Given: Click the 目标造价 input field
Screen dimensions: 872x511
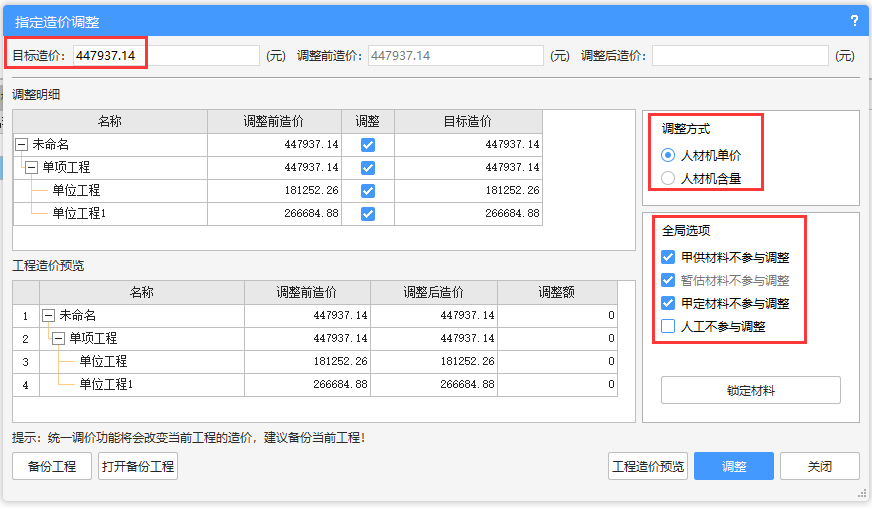Looking at the screenshot, I should 165,56.
